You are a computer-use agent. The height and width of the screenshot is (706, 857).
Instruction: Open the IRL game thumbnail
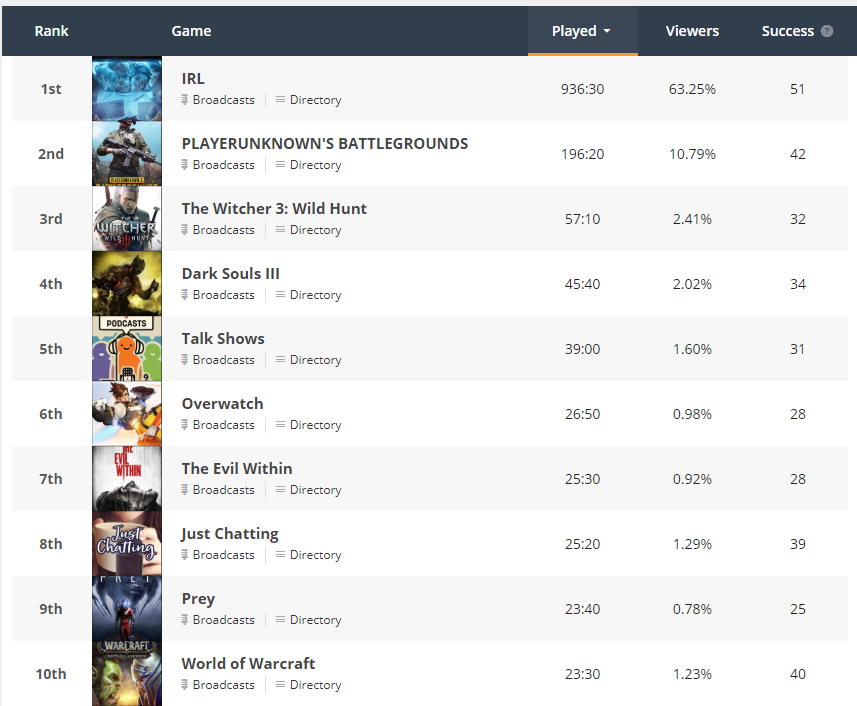127,89
